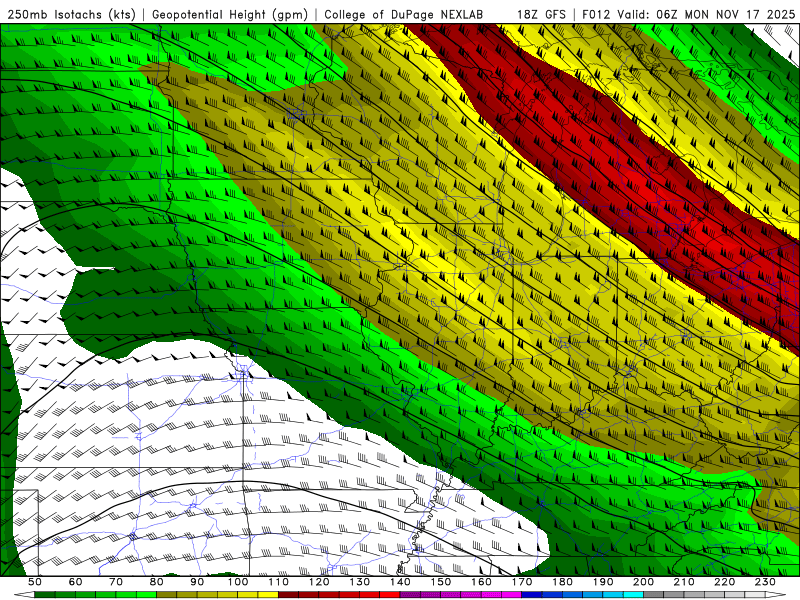Click the "18Z GFS" model run label
800x600 pixels.
(x=541, y=14)
